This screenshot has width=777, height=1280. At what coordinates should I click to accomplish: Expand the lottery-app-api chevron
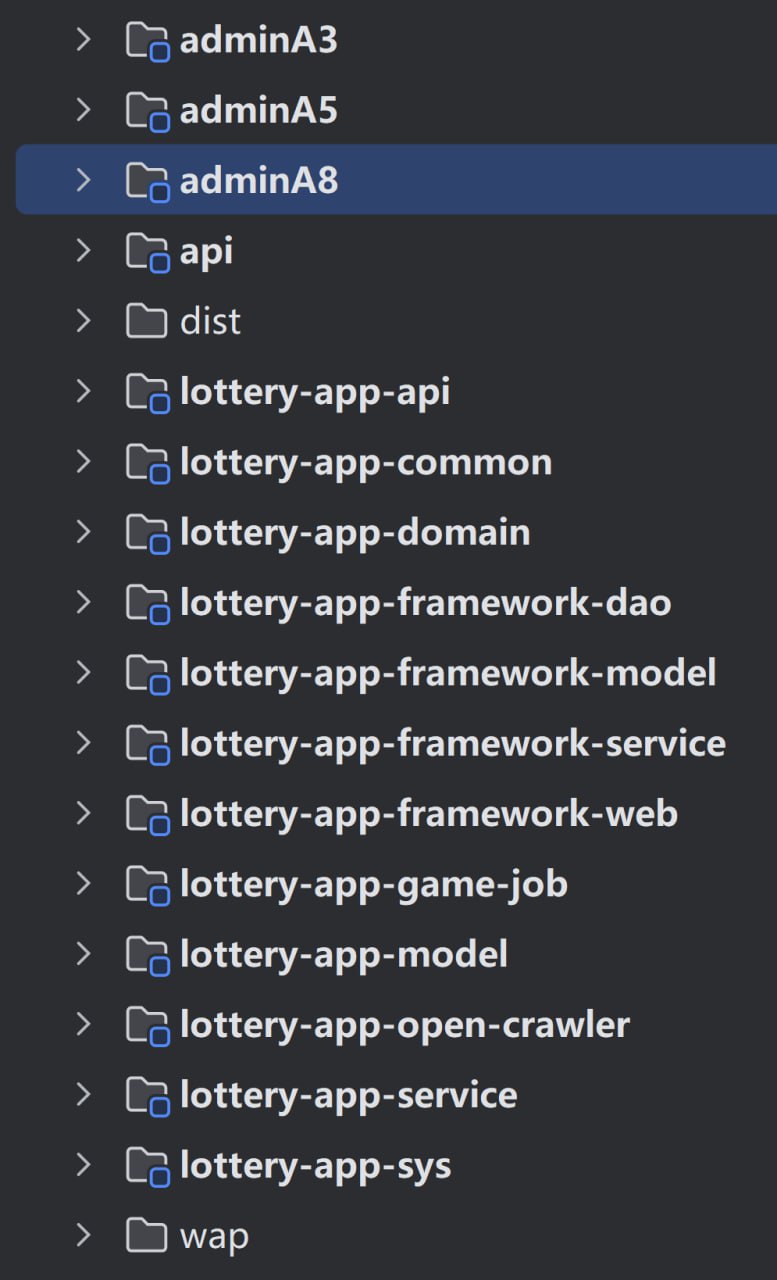pyautogui.click(x=83, y=392)
